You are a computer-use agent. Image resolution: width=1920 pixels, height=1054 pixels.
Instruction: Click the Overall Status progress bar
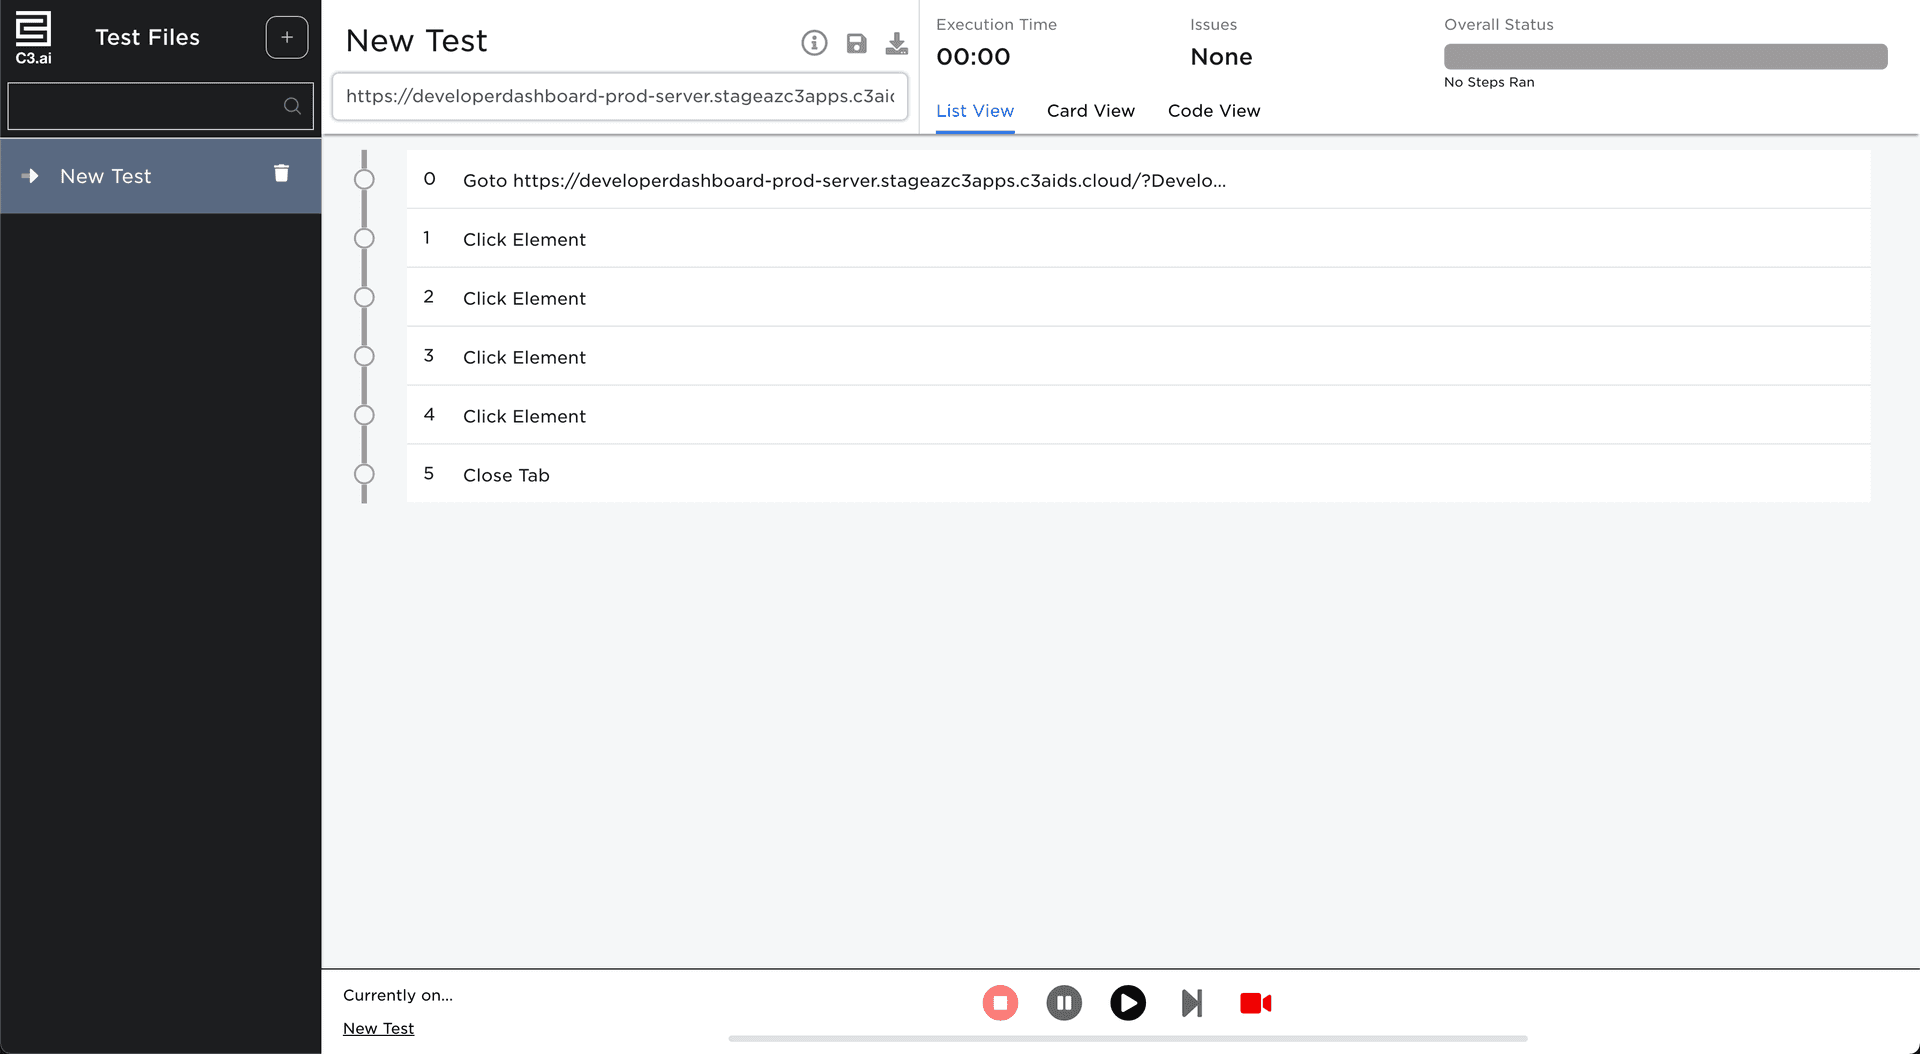click(1664, 57)
